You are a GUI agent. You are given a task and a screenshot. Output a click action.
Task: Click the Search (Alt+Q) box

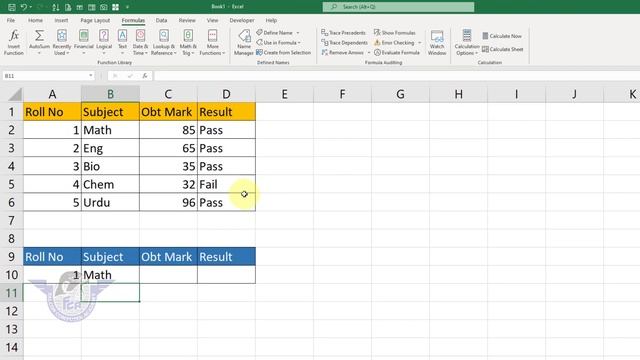pos(398,7)
